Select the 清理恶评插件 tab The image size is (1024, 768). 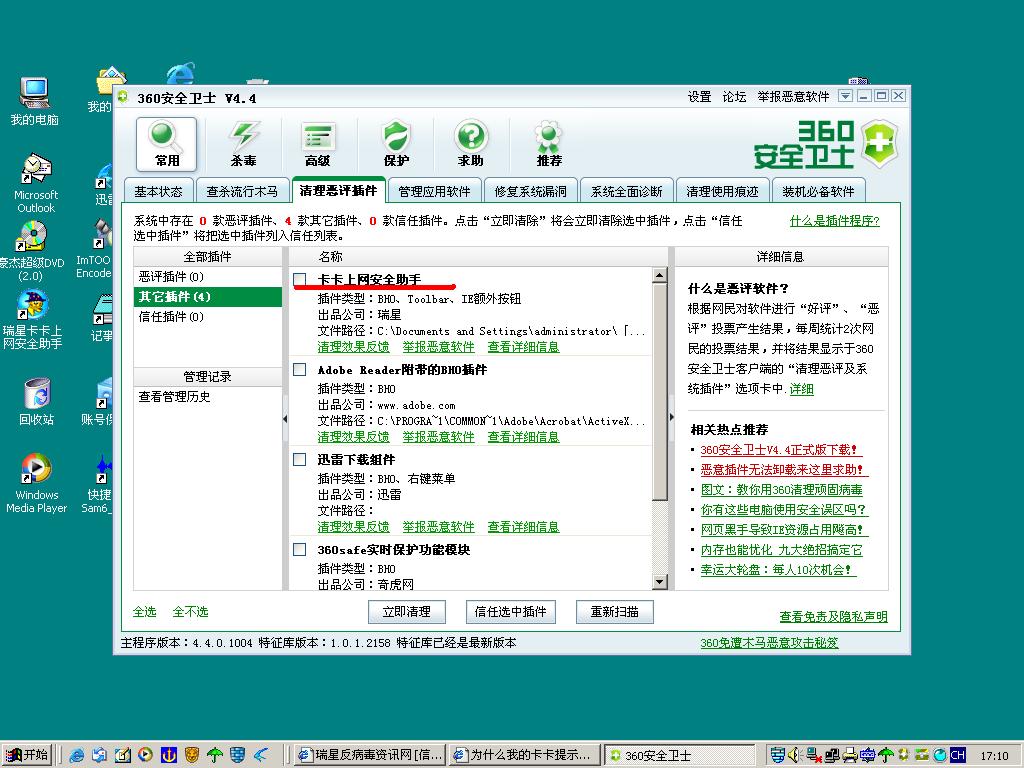tap(338, 190)
